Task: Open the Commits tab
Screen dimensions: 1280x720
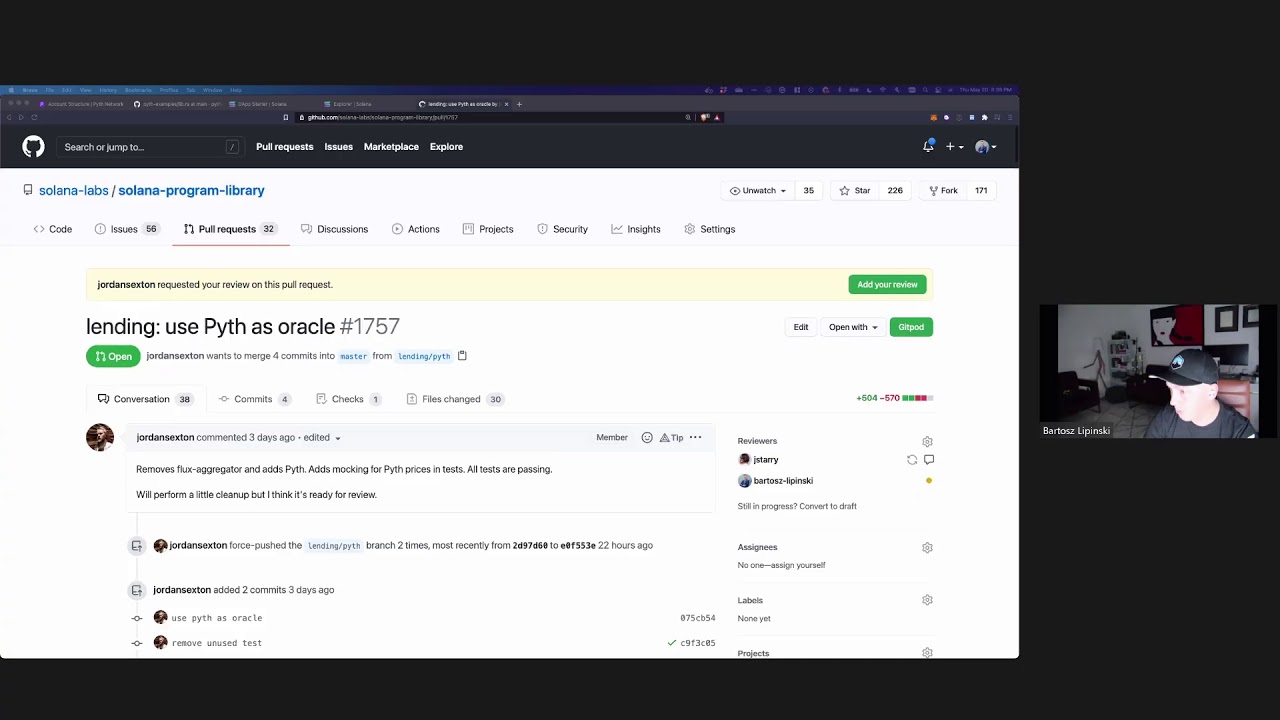Action: coord(254,399)
